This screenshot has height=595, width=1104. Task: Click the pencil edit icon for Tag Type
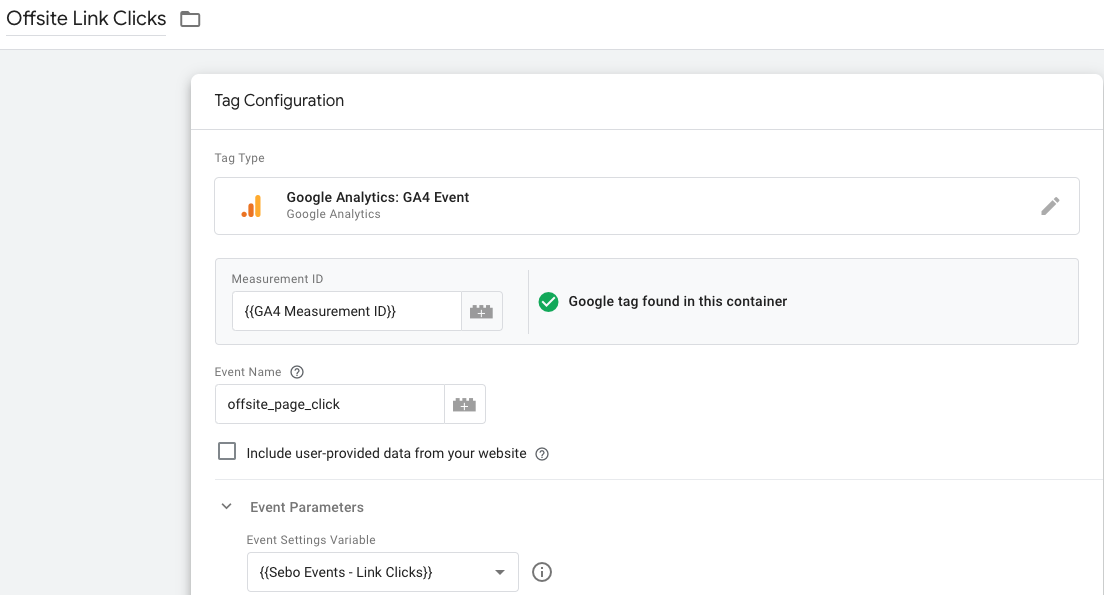coord(1050,206)
